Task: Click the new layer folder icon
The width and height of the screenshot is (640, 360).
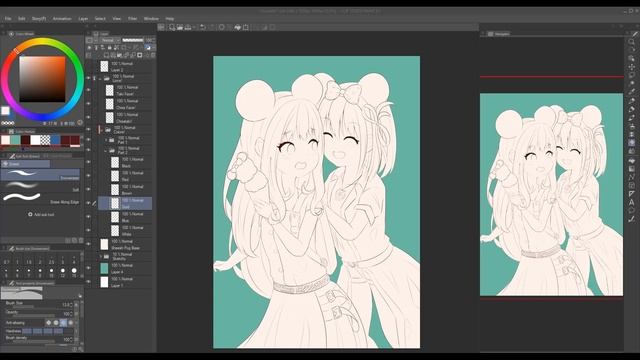Action: [119, 55]
